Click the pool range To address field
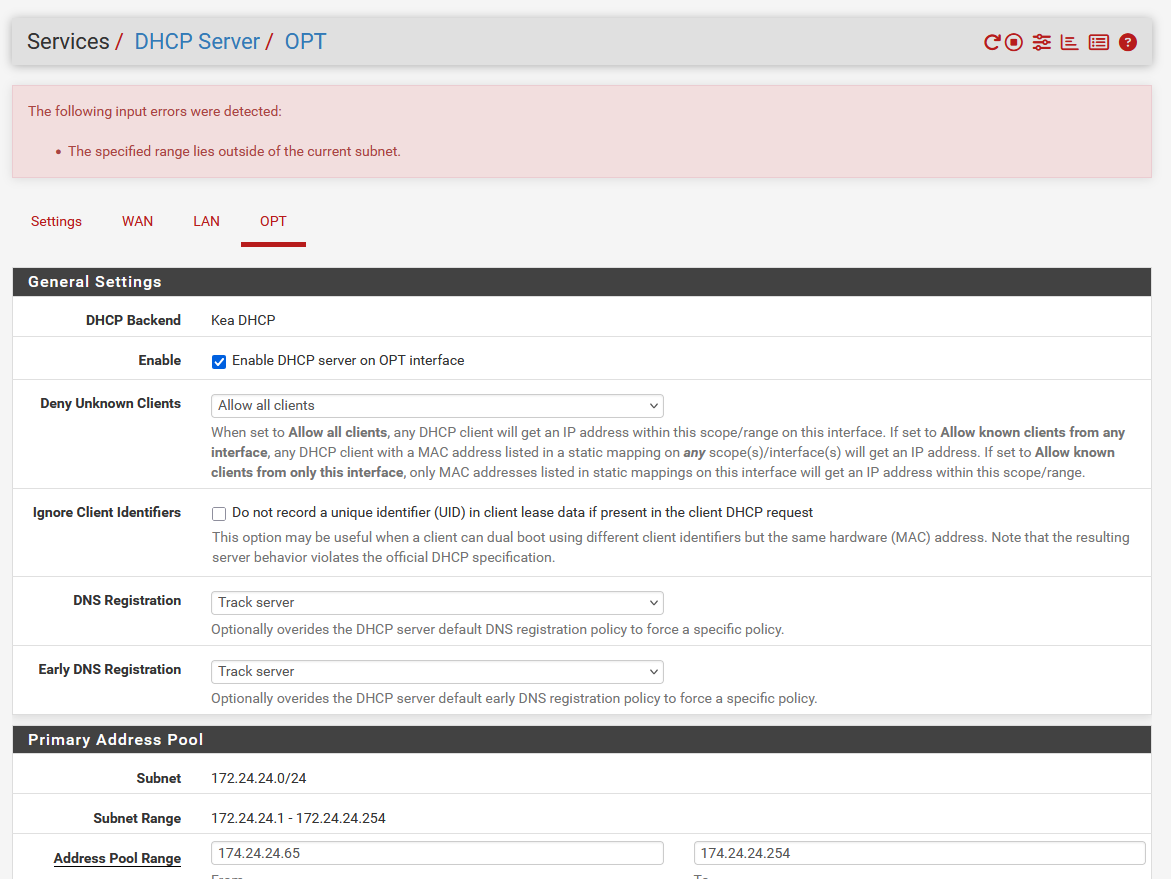The height and width of the screenshot is (879, 1171). (x=919, y=853)
